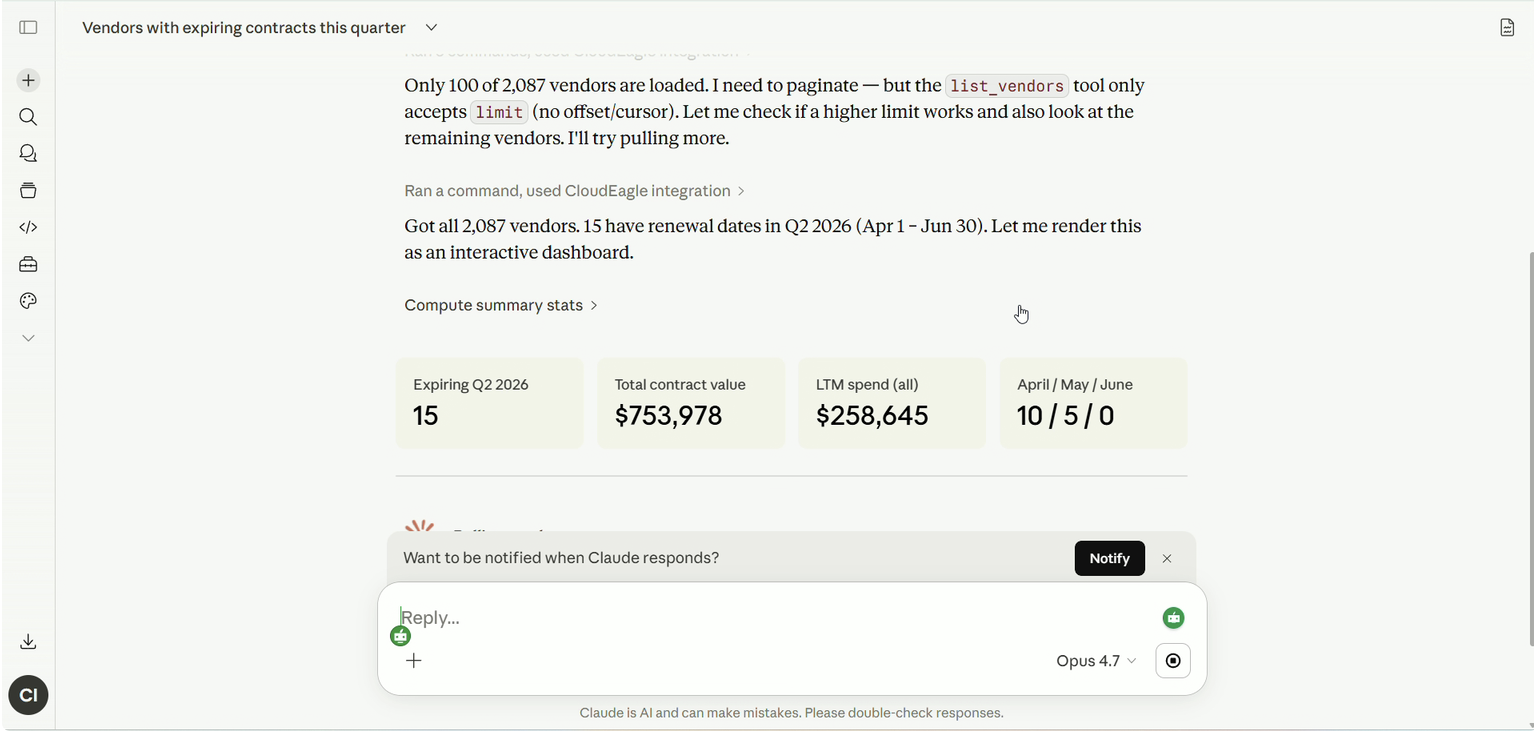Click the 'Want to be notified when Claude responds?' text
Viewport: 1534px width, 734px height.
click(561, 558)
